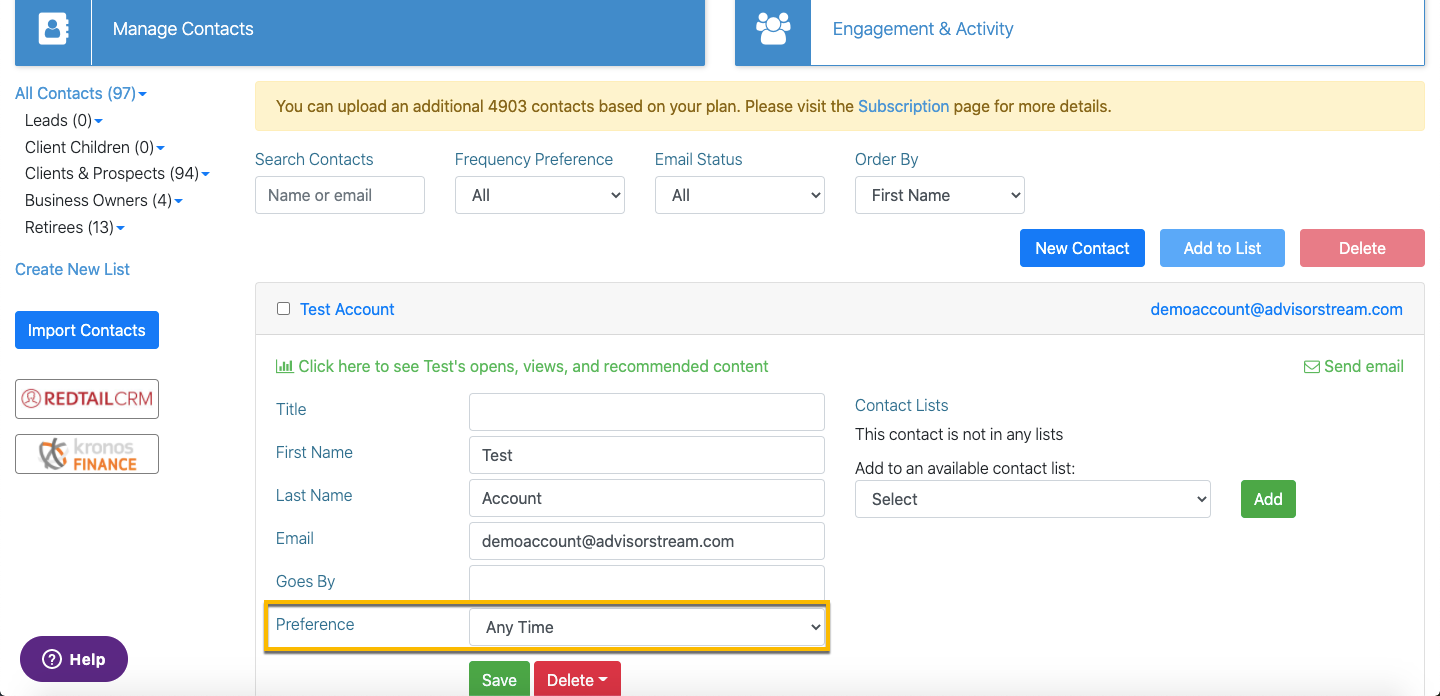Open the contact list Select dropdown
The width and height of the screenshot is (1440, 696).
[1033, 499]
